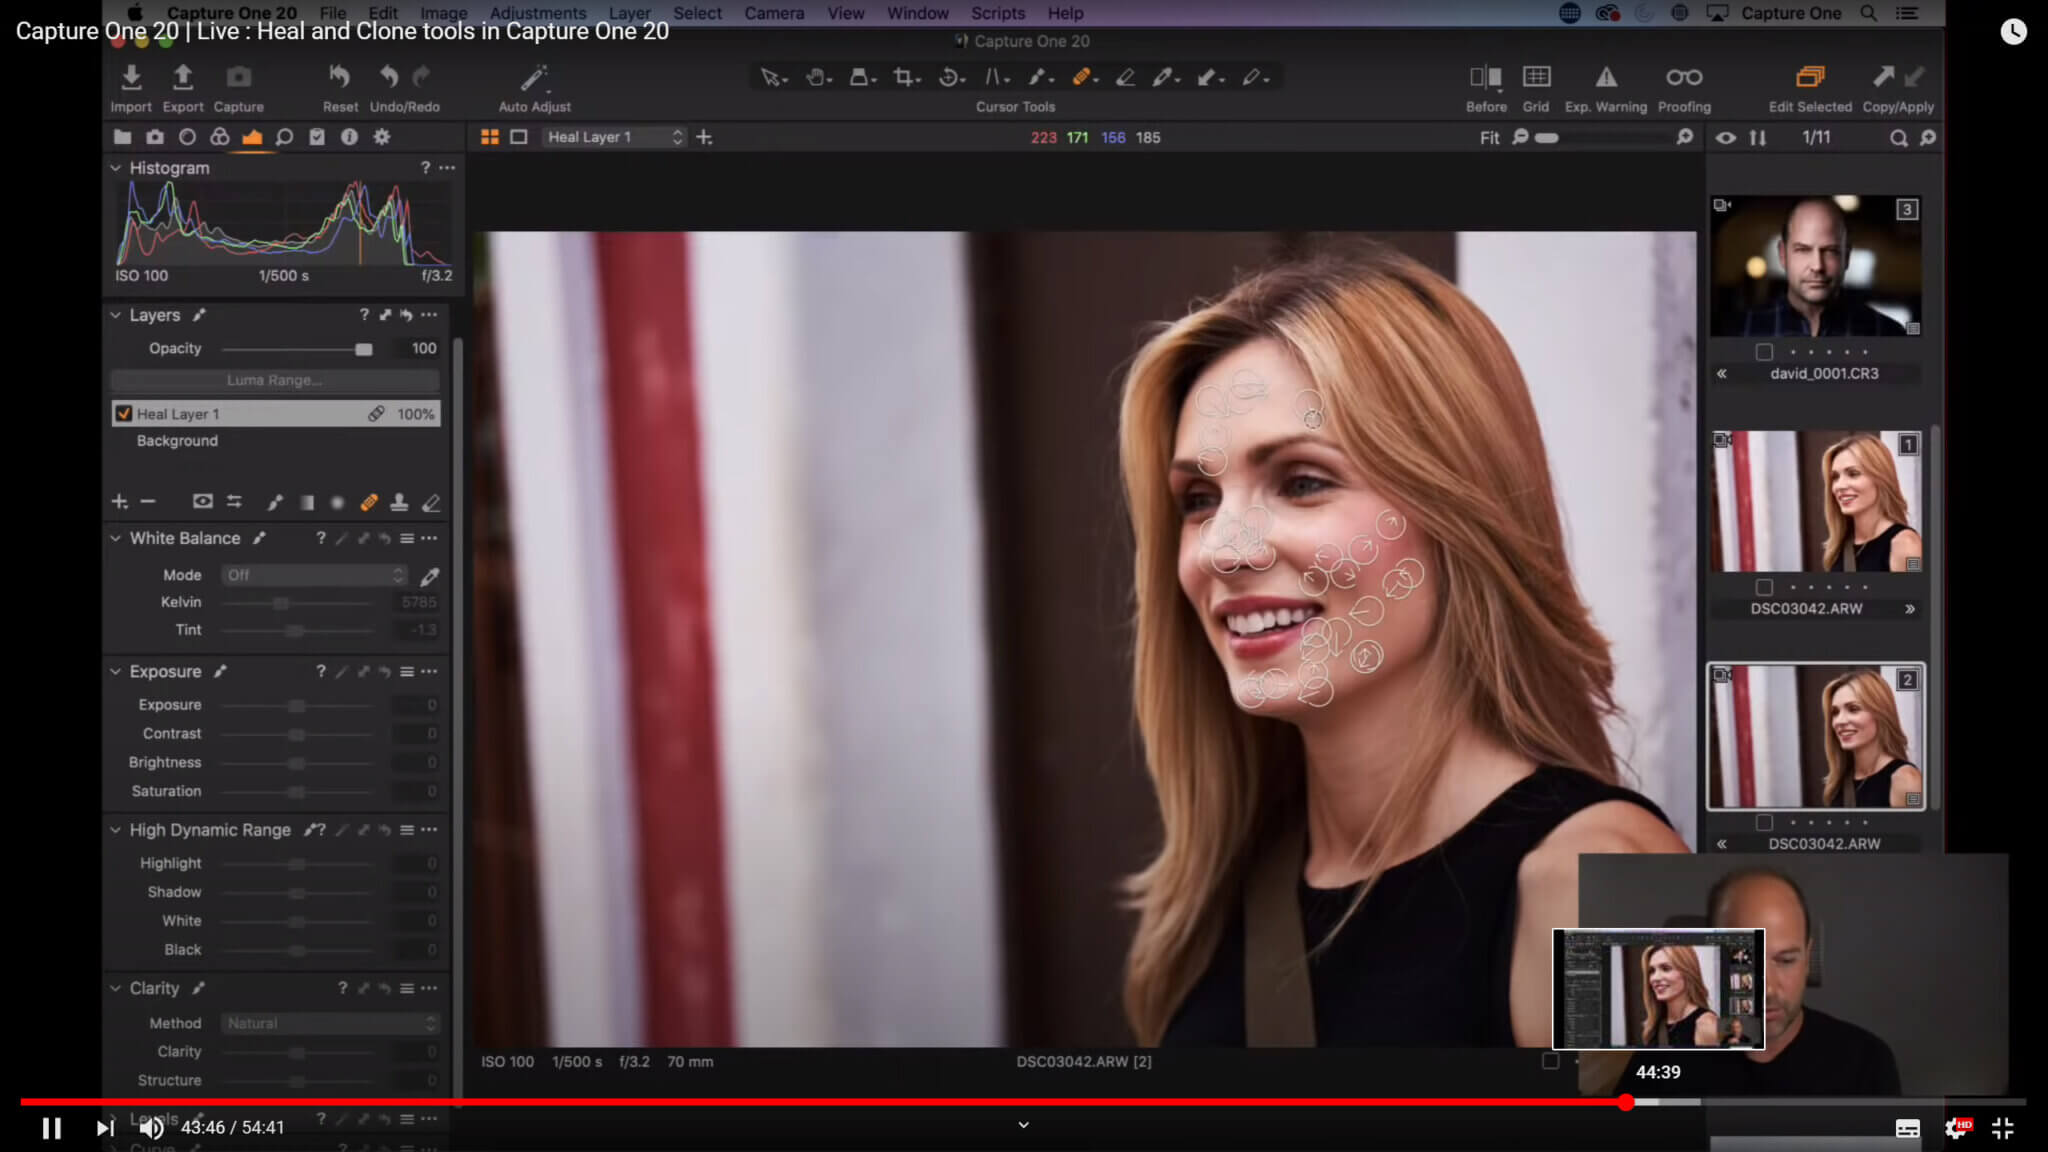The height and width of the screenshot is (1152, 2048).
Task: Click the Exposure slider track
Action: tap(297, 706)
